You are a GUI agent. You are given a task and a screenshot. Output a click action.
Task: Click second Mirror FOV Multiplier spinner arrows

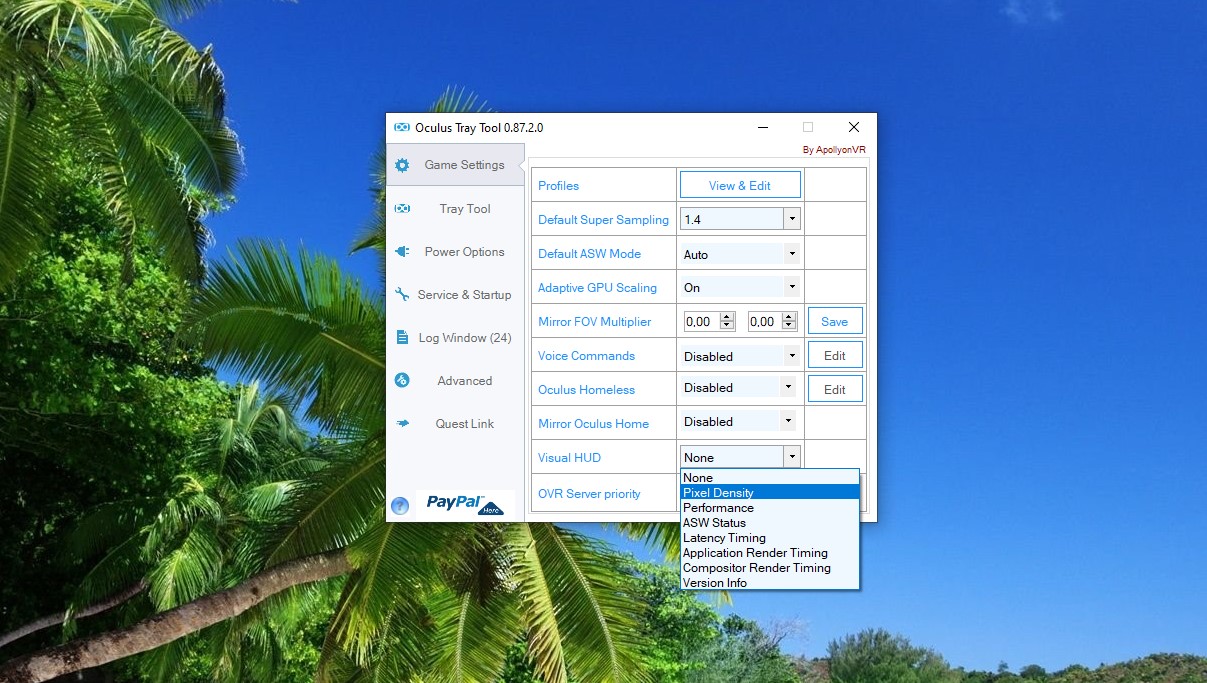tap(789, 321)
